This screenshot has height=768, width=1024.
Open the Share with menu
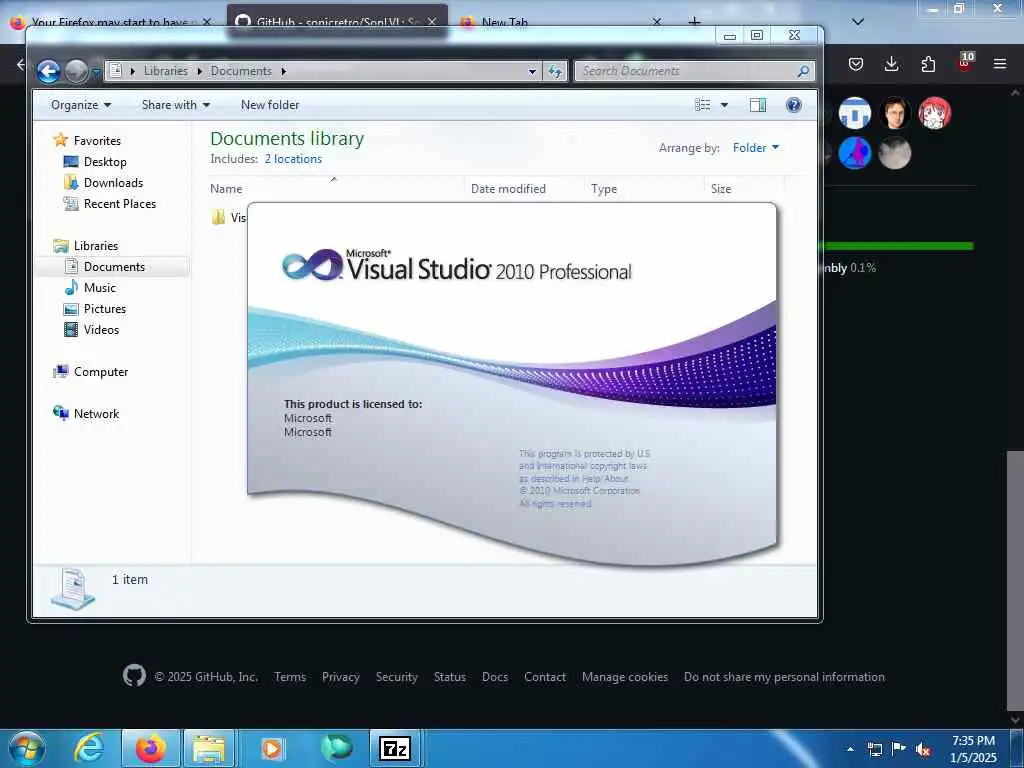point(176,105)
